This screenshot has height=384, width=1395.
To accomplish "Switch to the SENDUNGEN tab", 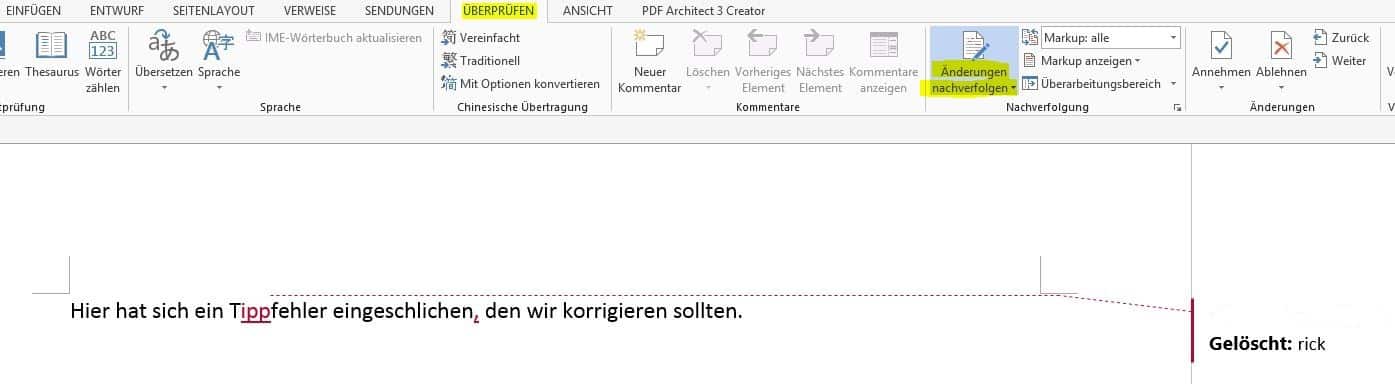I will point(399,11).
